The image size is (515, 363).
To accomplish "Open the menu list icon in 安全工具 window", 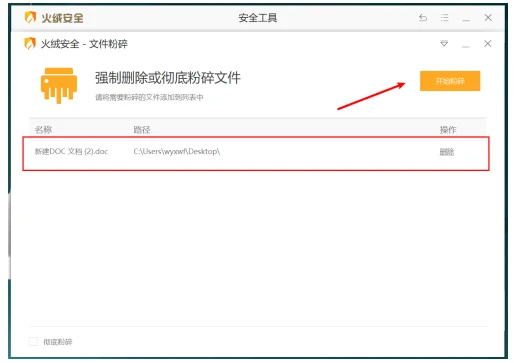I will pyautogui.click(x=444, y=17).
